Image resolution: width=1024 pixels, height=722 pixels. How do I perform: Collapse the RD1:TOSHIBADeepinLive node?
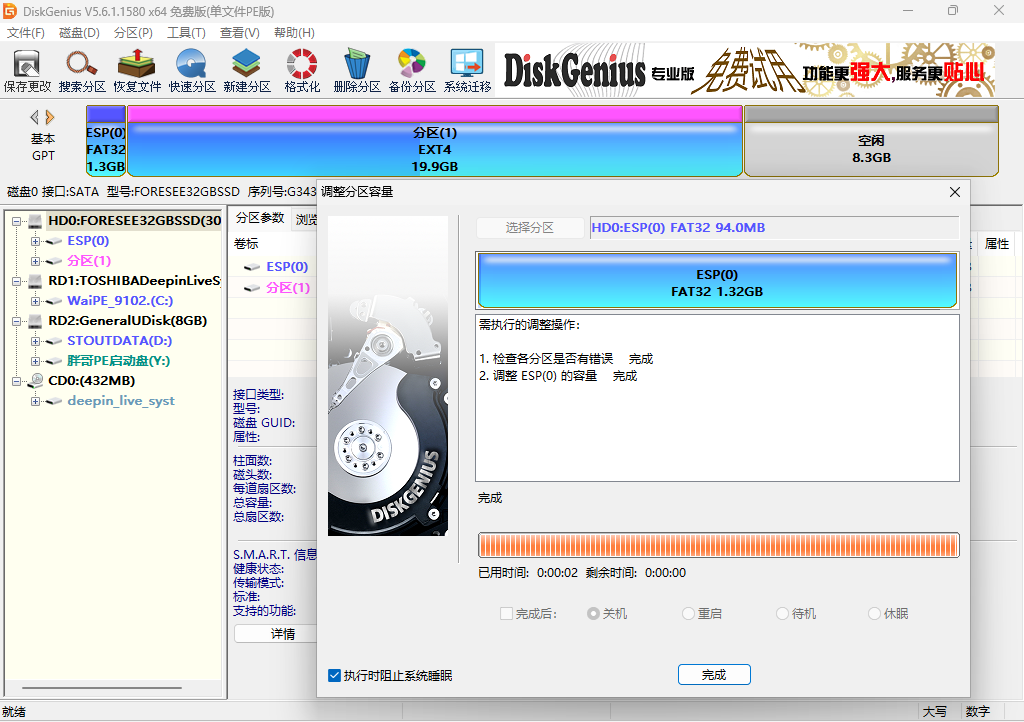tap(16, 281)
